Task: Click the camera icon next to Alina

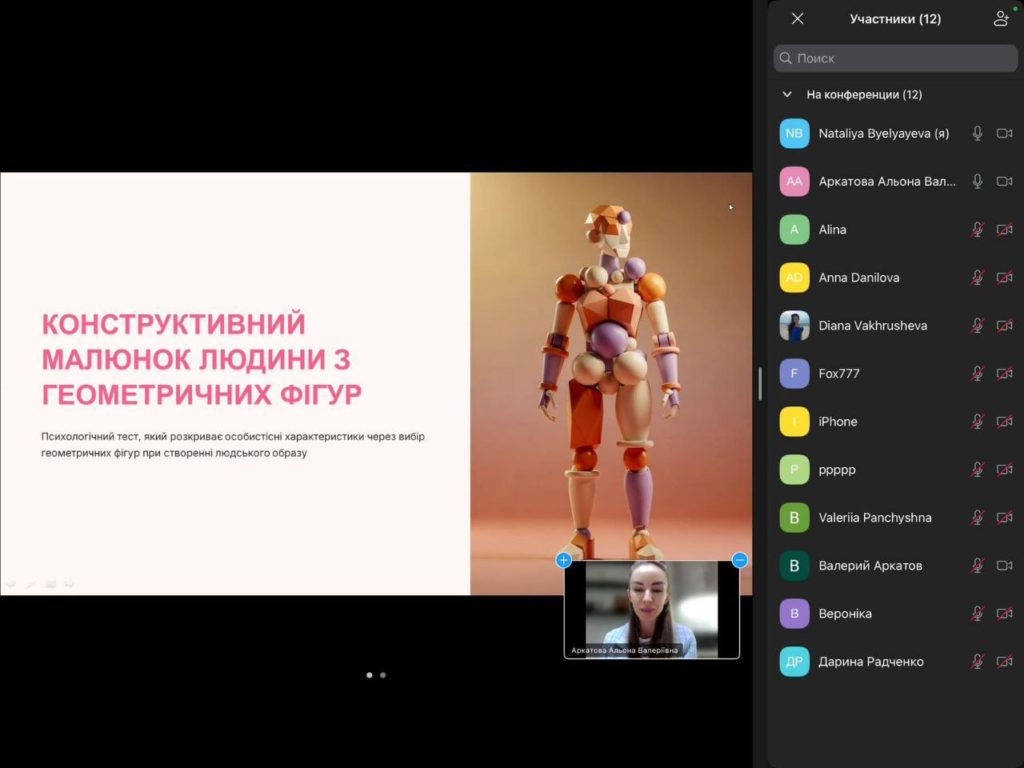Action: (1004, 229)
